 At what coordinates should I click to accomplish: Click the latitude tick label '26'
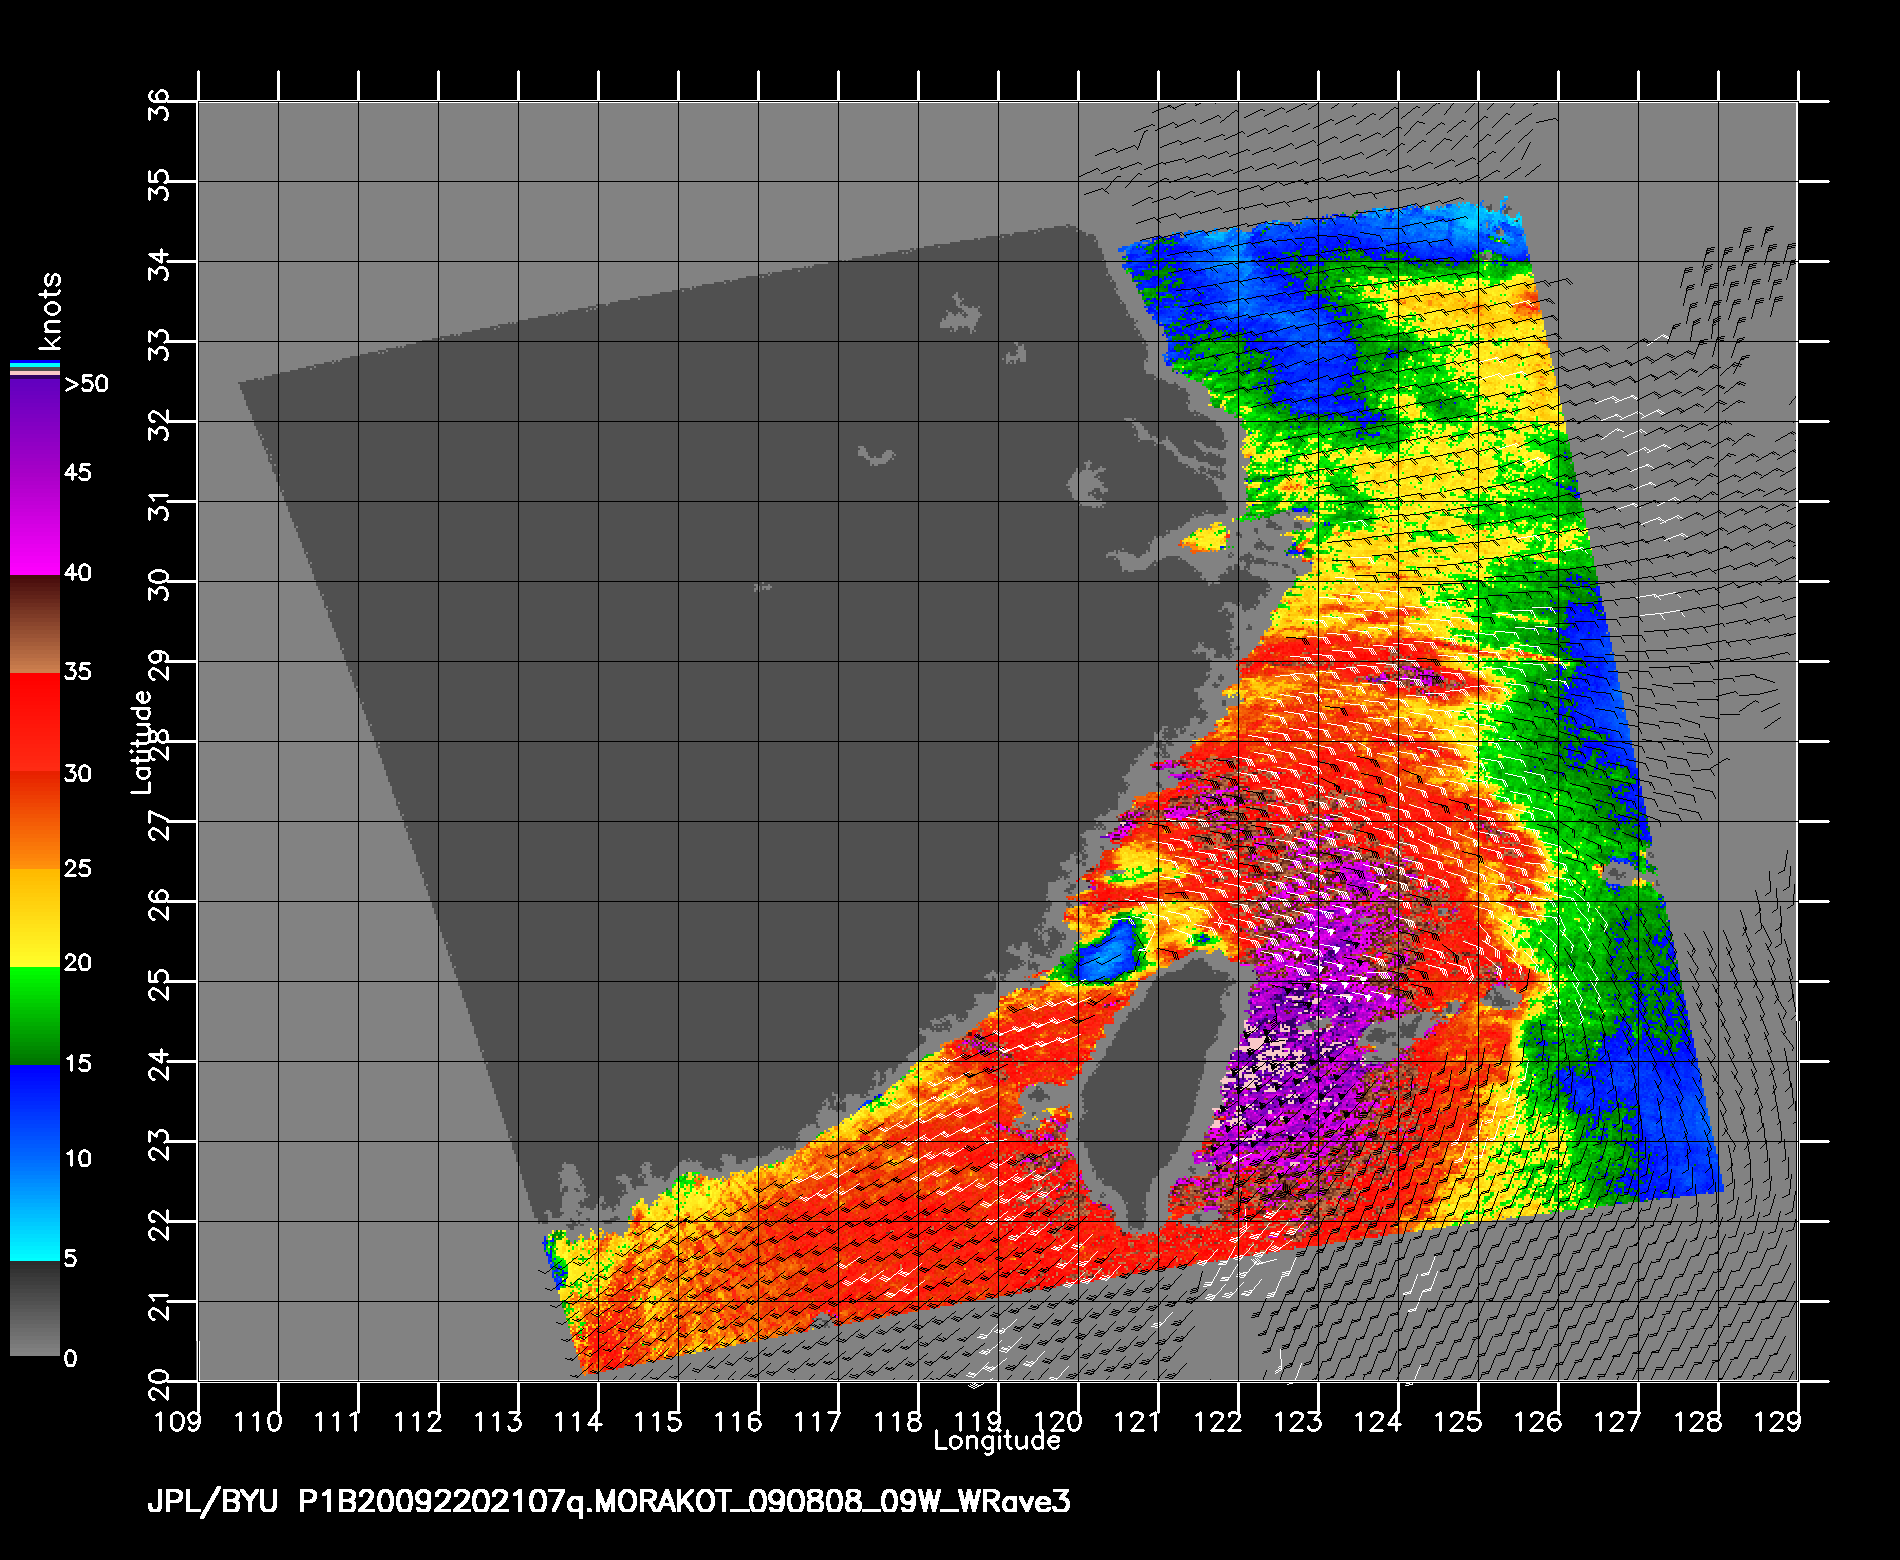point(160,904)
